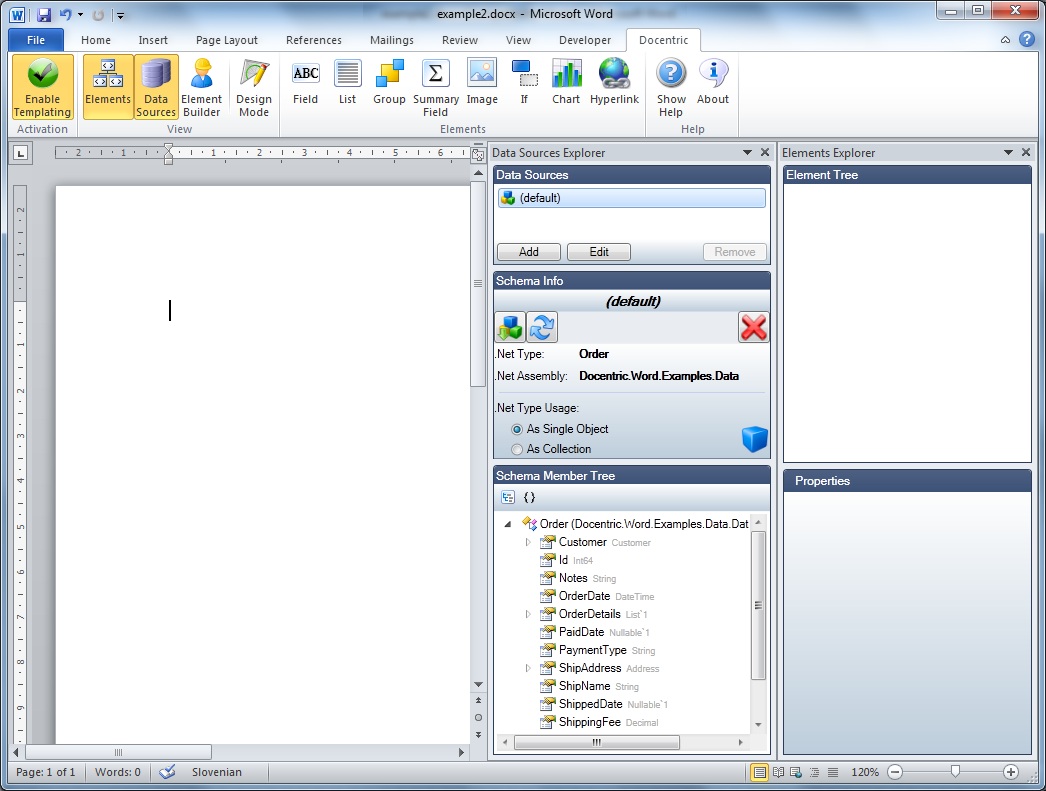Open the Element Builder tool
This screenshot has height=791, width=1046.
(201, 87)
